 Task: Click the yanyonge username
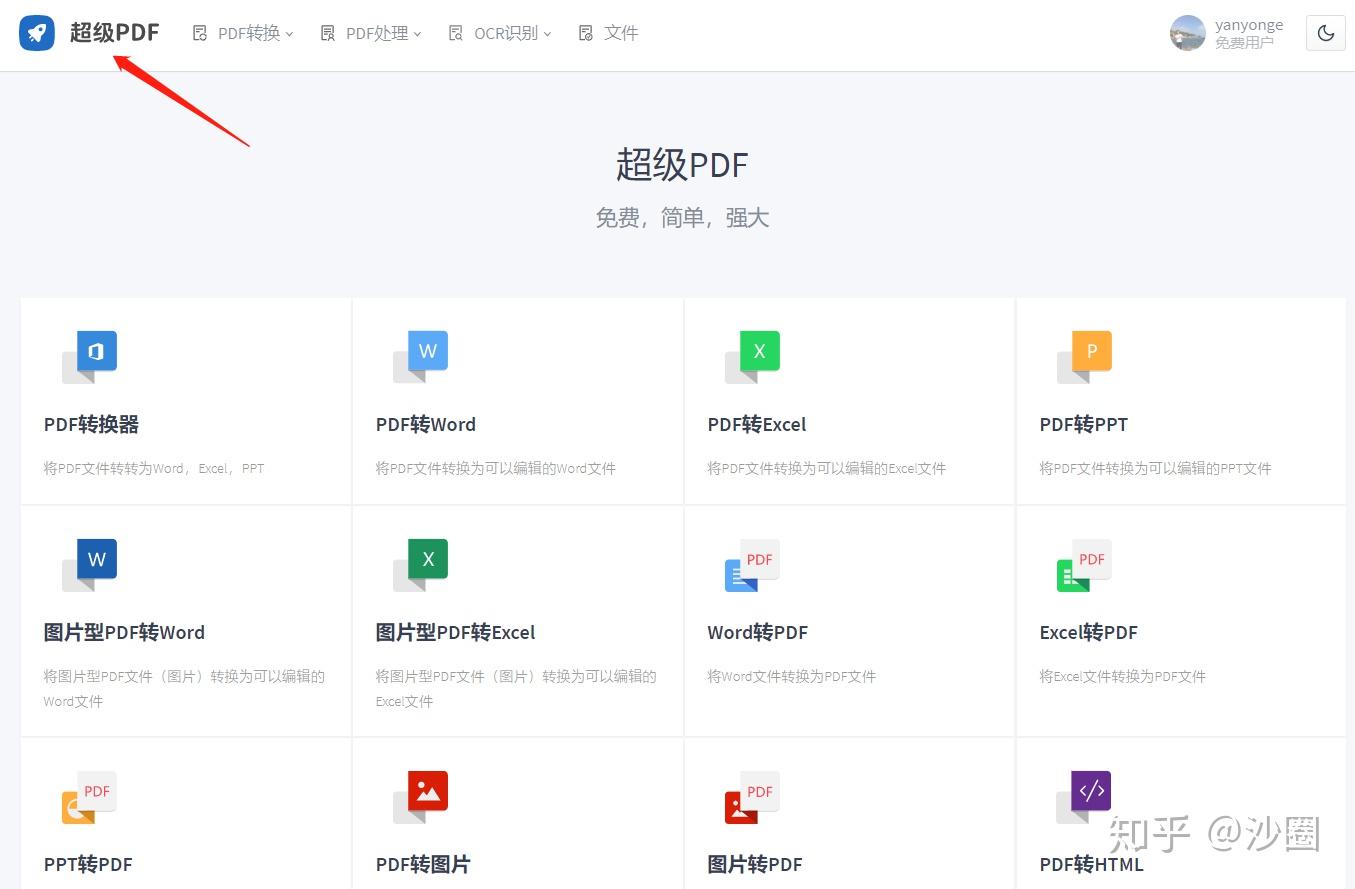1249,25
